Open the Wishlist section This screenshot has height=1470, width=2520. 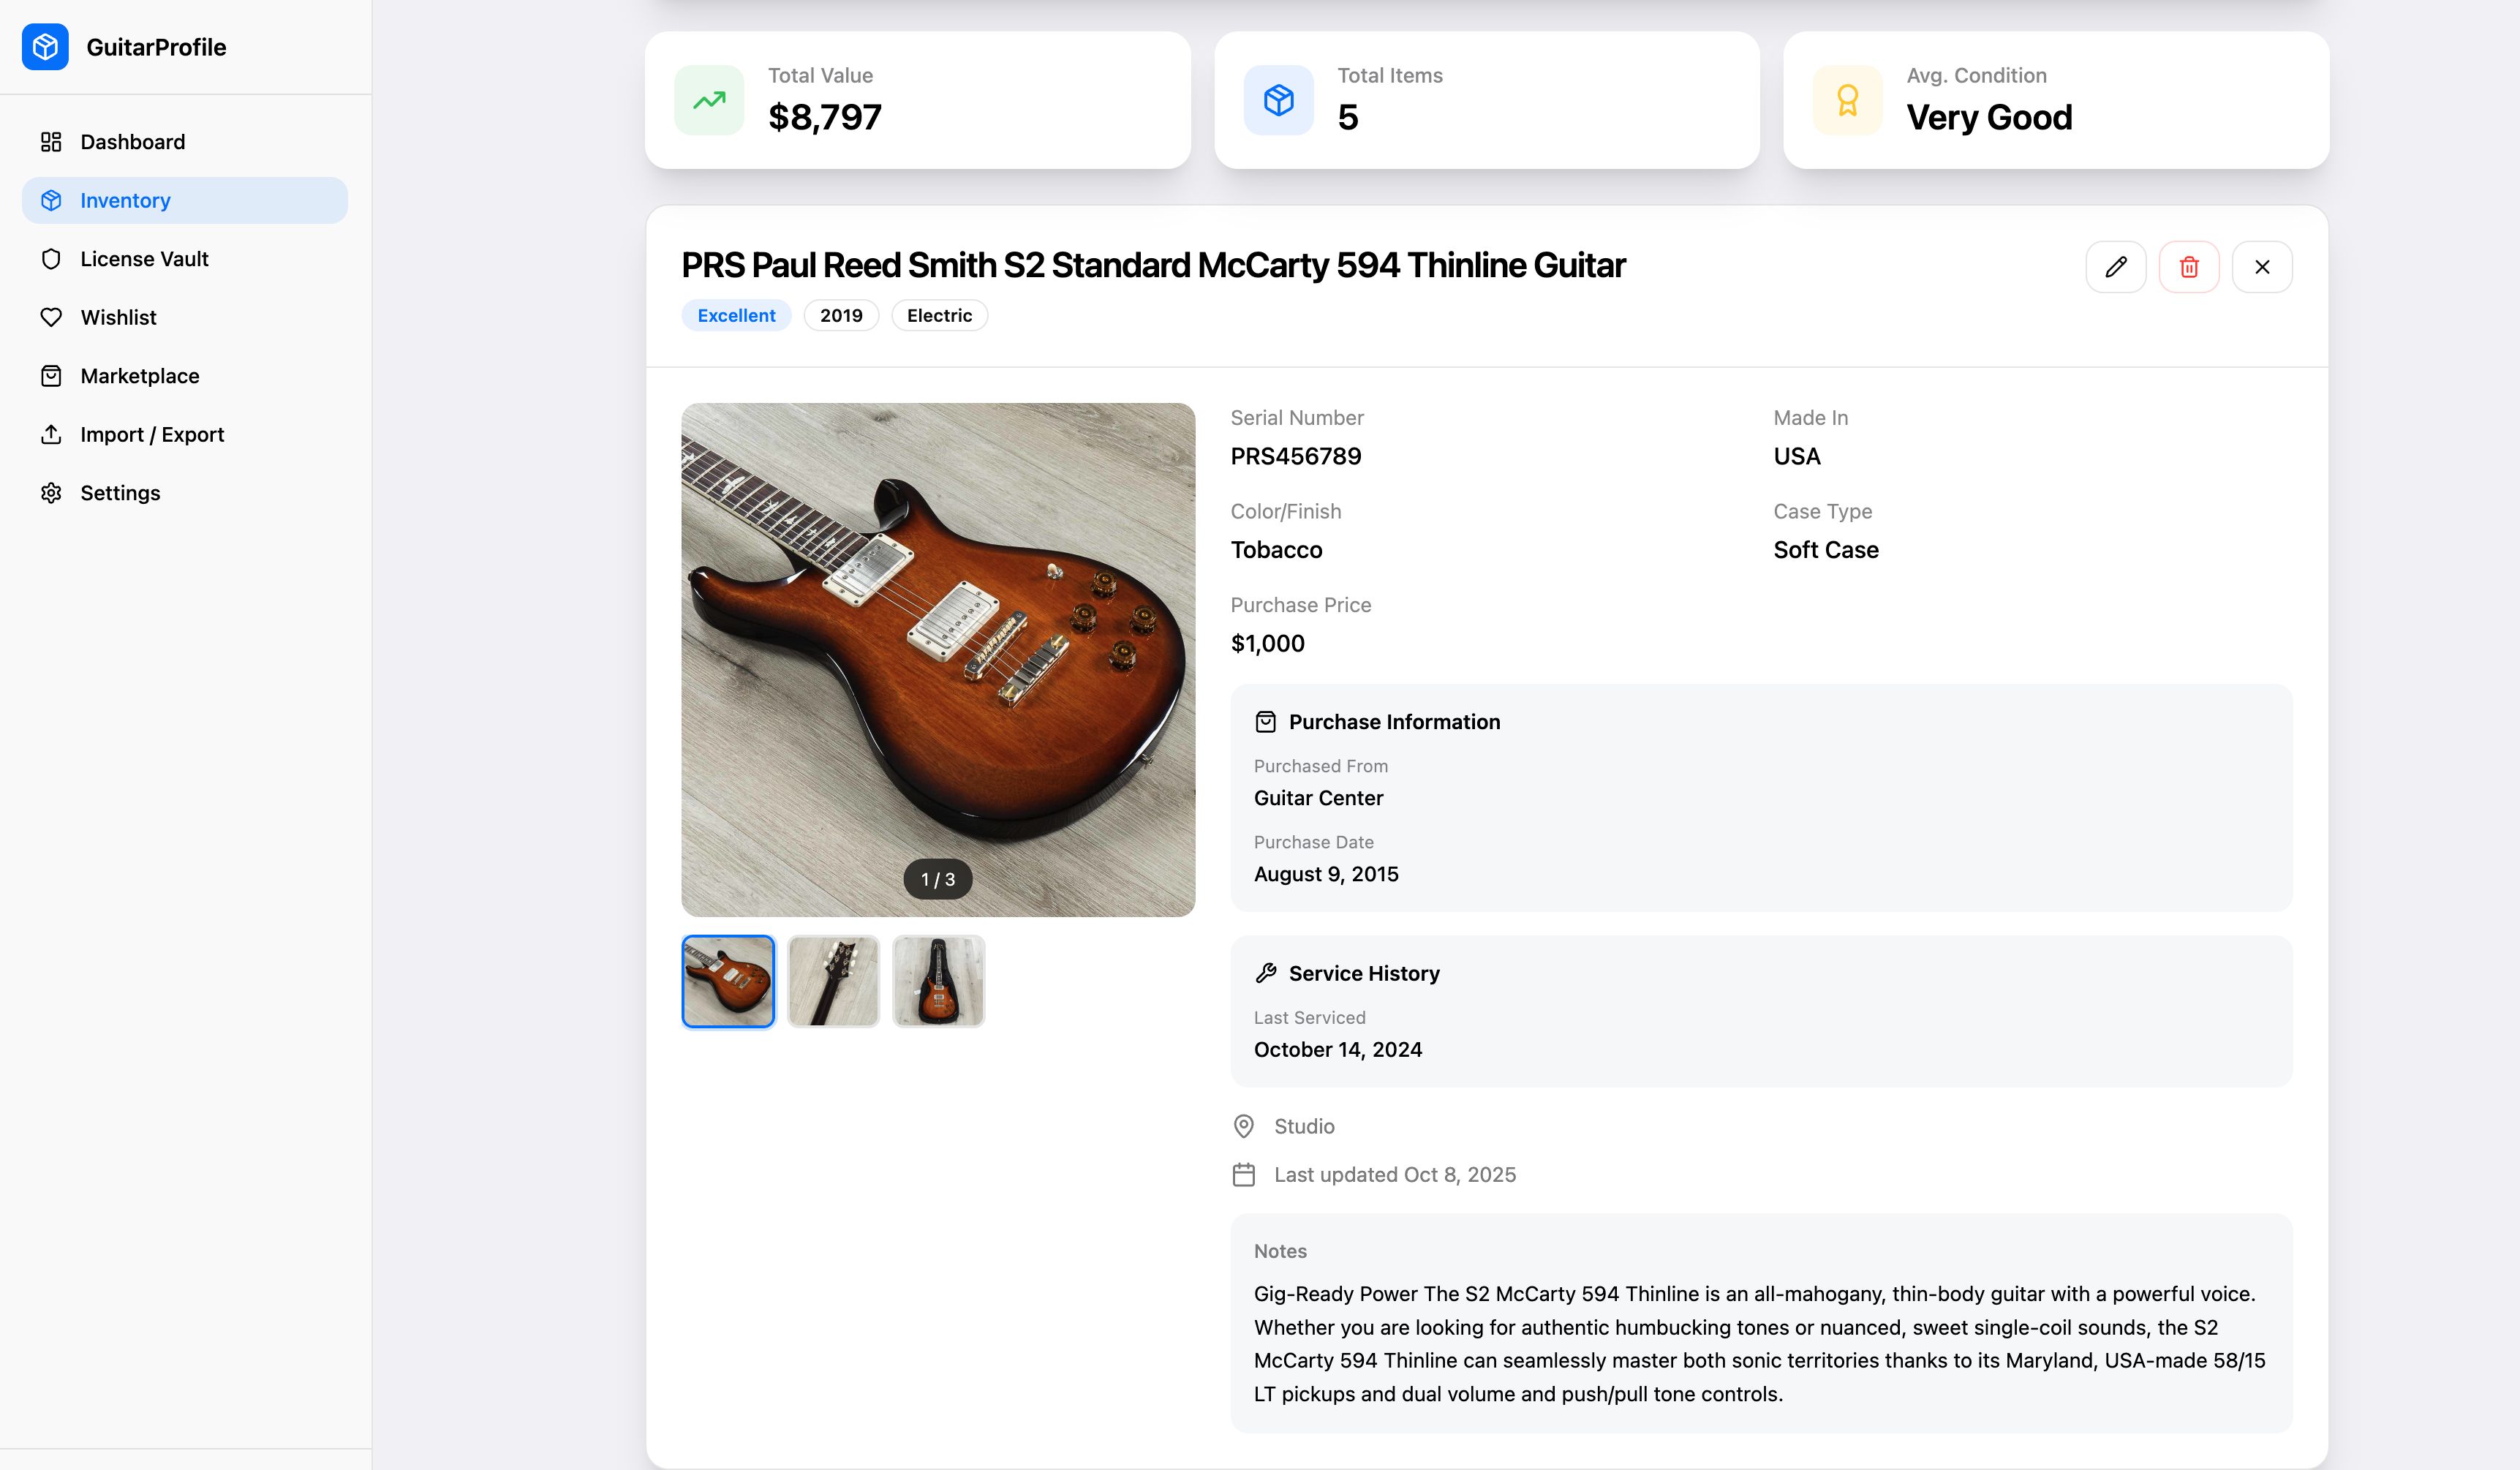118,317
